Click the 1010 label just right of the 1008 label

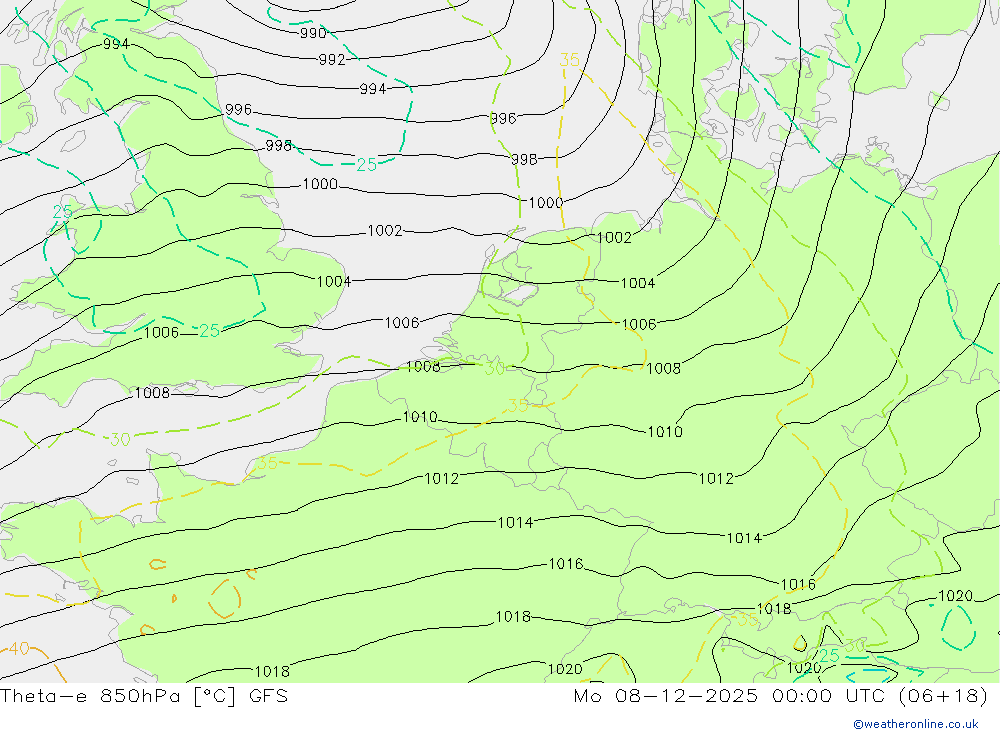(665, 432)
